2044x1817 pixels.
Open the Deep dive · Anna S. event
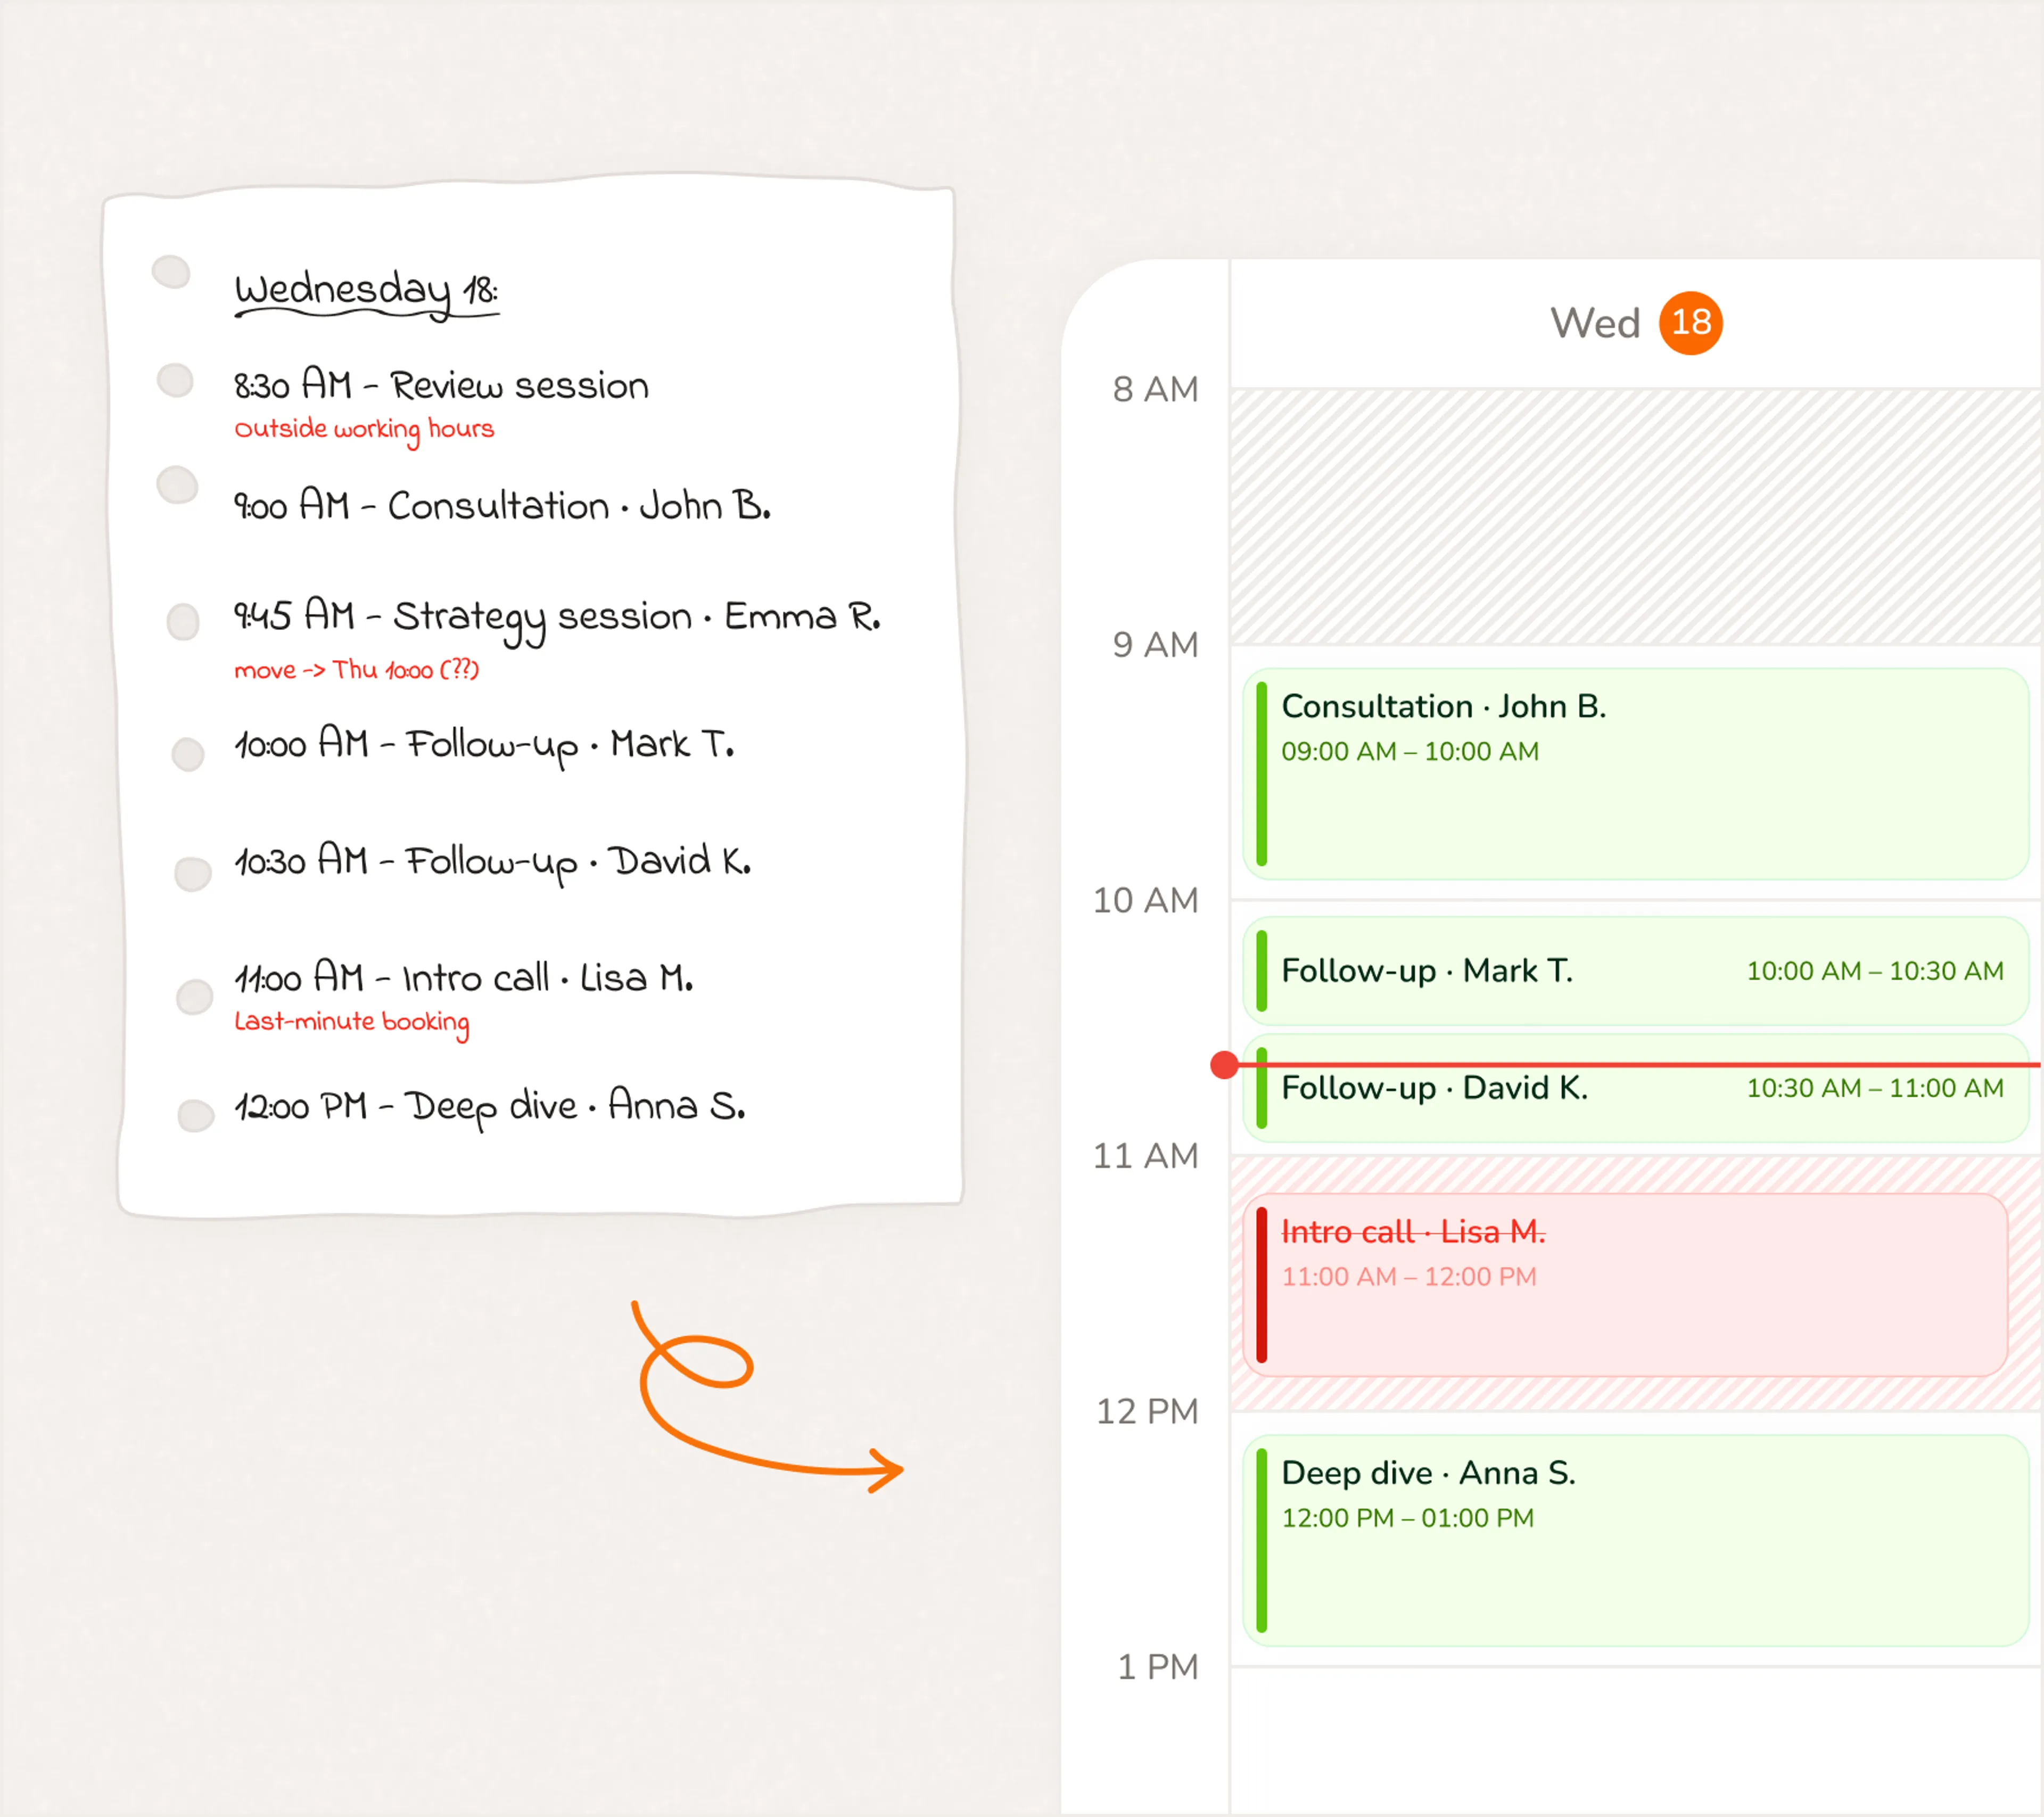coord(1635,1540)
